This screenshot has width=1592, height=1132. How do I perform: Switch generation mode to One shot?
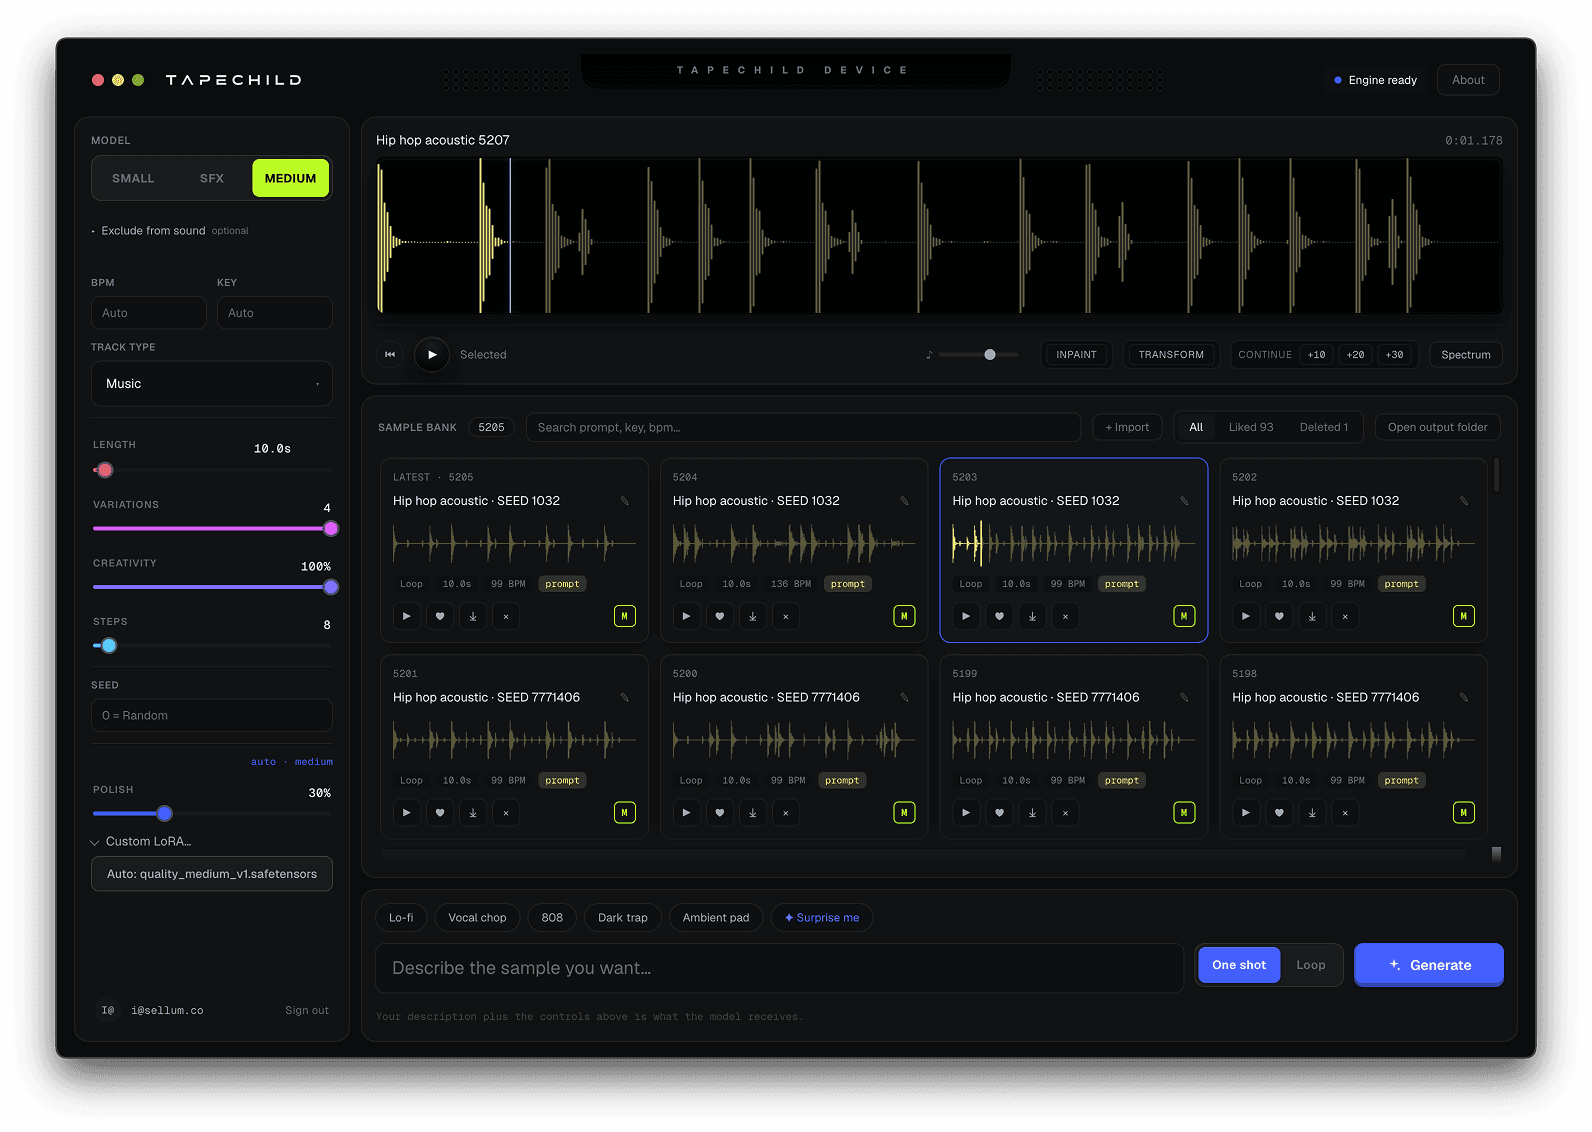[1239, 965]
